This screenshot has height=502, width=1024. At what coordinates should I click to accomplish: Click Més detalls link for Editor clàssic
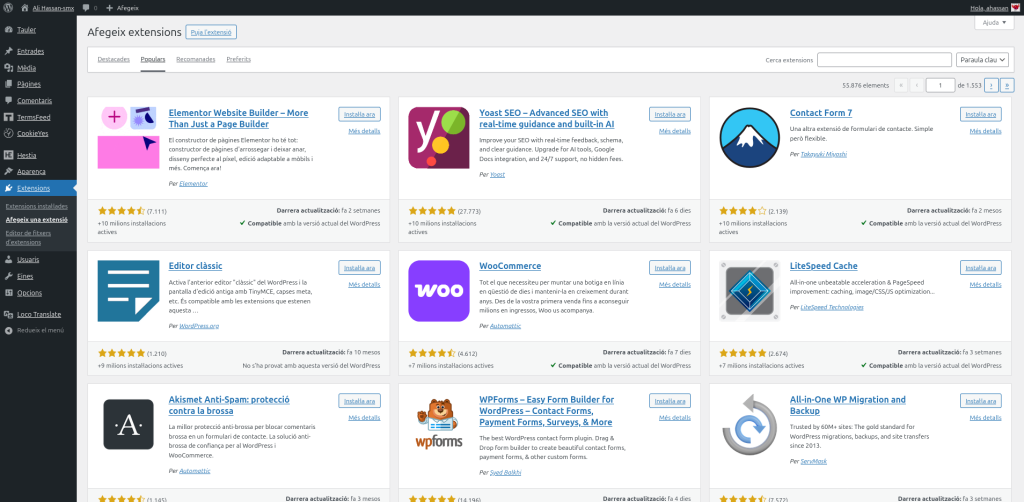coord(364,285)
